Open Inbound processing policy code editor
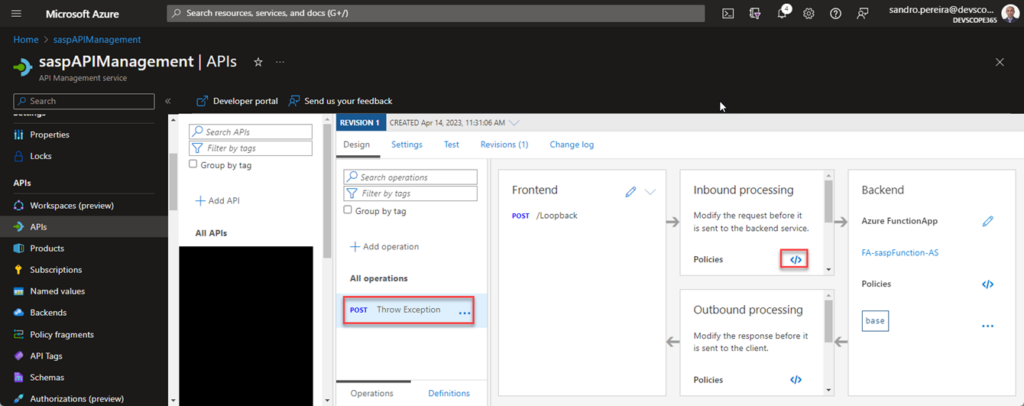Image resolution: width=1024 pixels, height=406 pixels. pos(795,259)
